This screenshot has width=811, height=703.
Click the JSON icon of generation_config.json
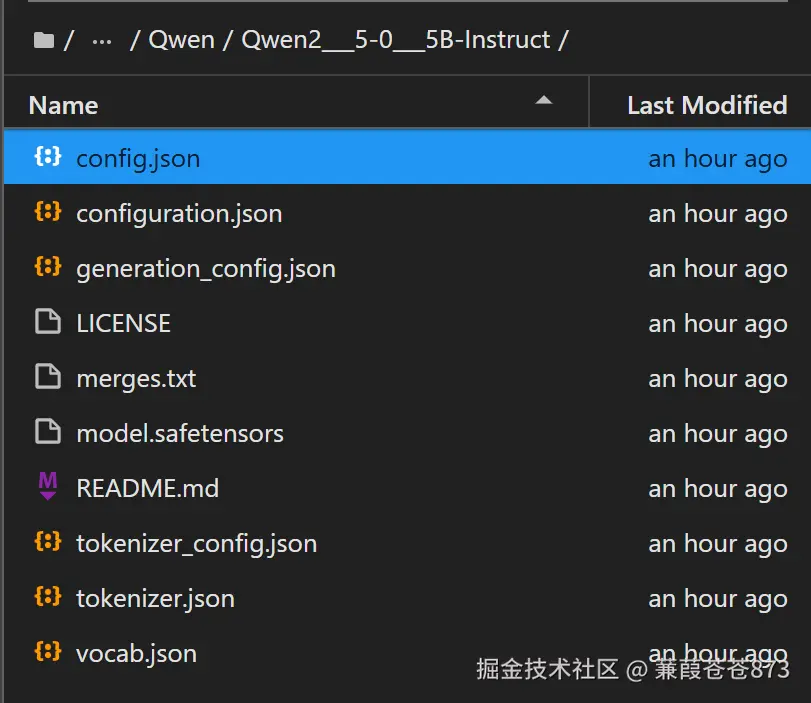pos(48,266)
